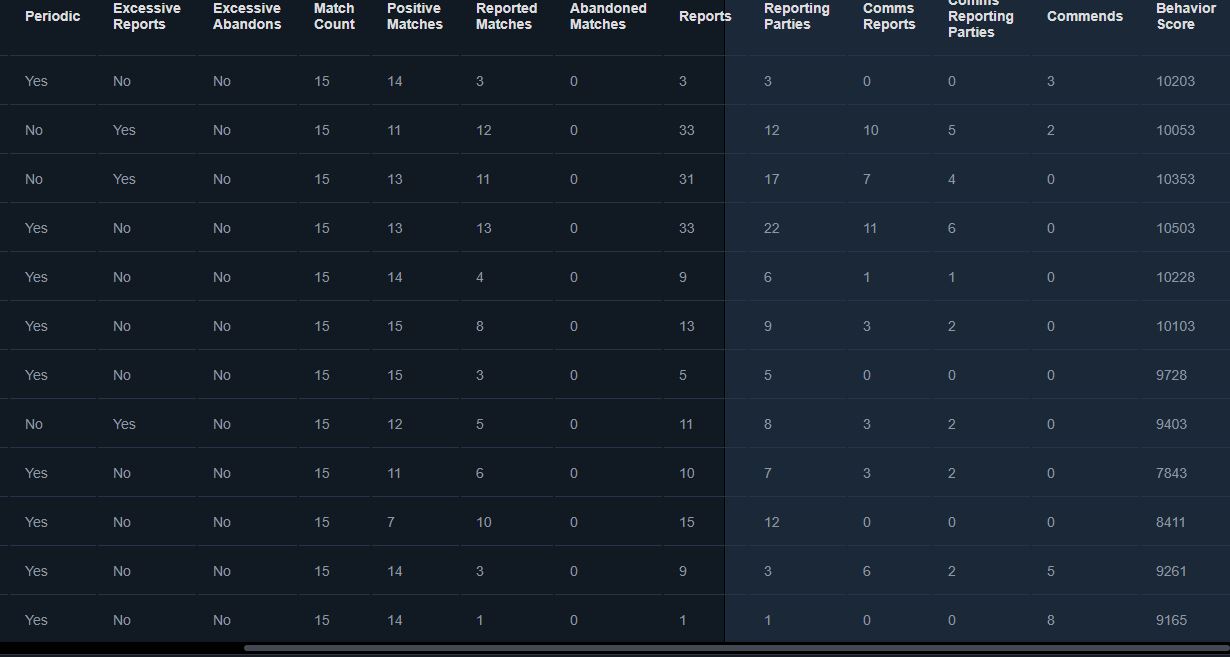This screenshot has width=1230, height=657.
Task: Click Comms Reports 6 in 9261 row
Action: (x=867, y=571)
